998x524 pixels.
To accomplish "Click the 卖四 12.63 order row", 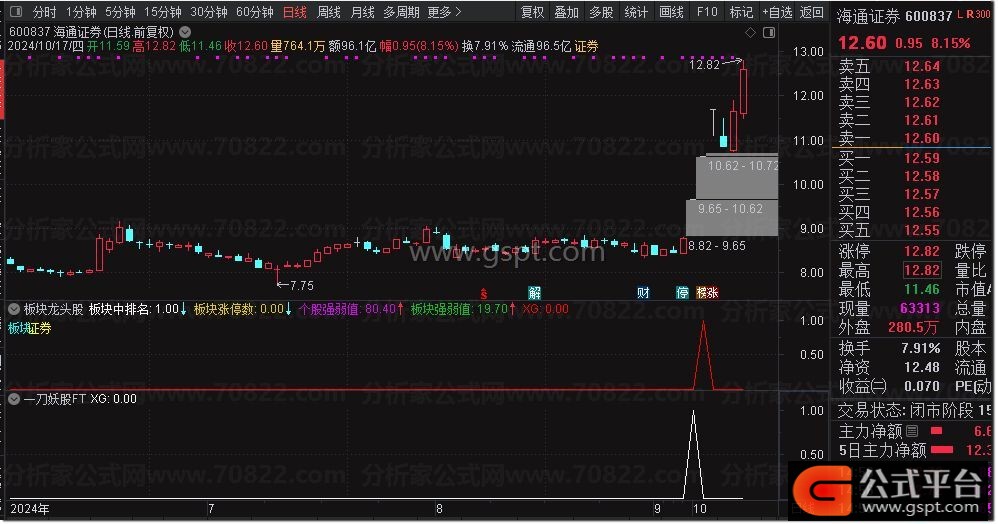I will coord(889,84).
